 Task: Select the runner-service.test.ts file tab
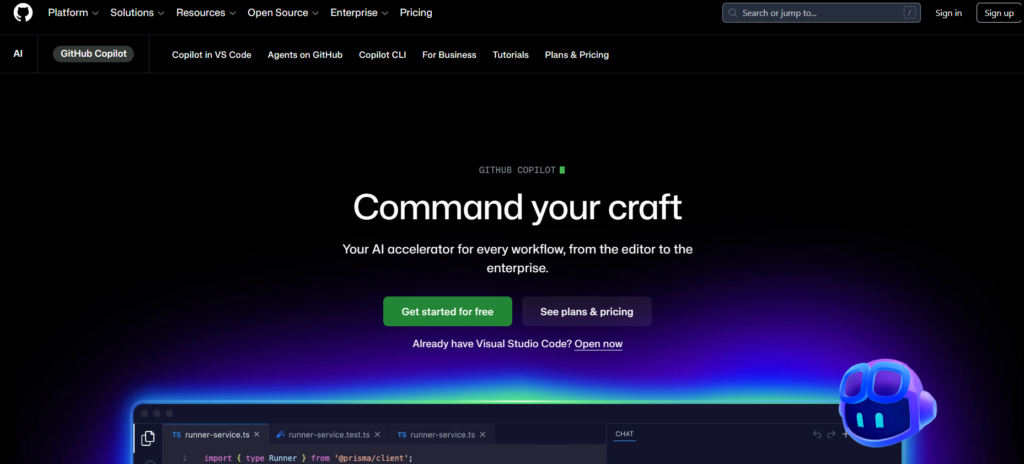(x=328, y=435)
